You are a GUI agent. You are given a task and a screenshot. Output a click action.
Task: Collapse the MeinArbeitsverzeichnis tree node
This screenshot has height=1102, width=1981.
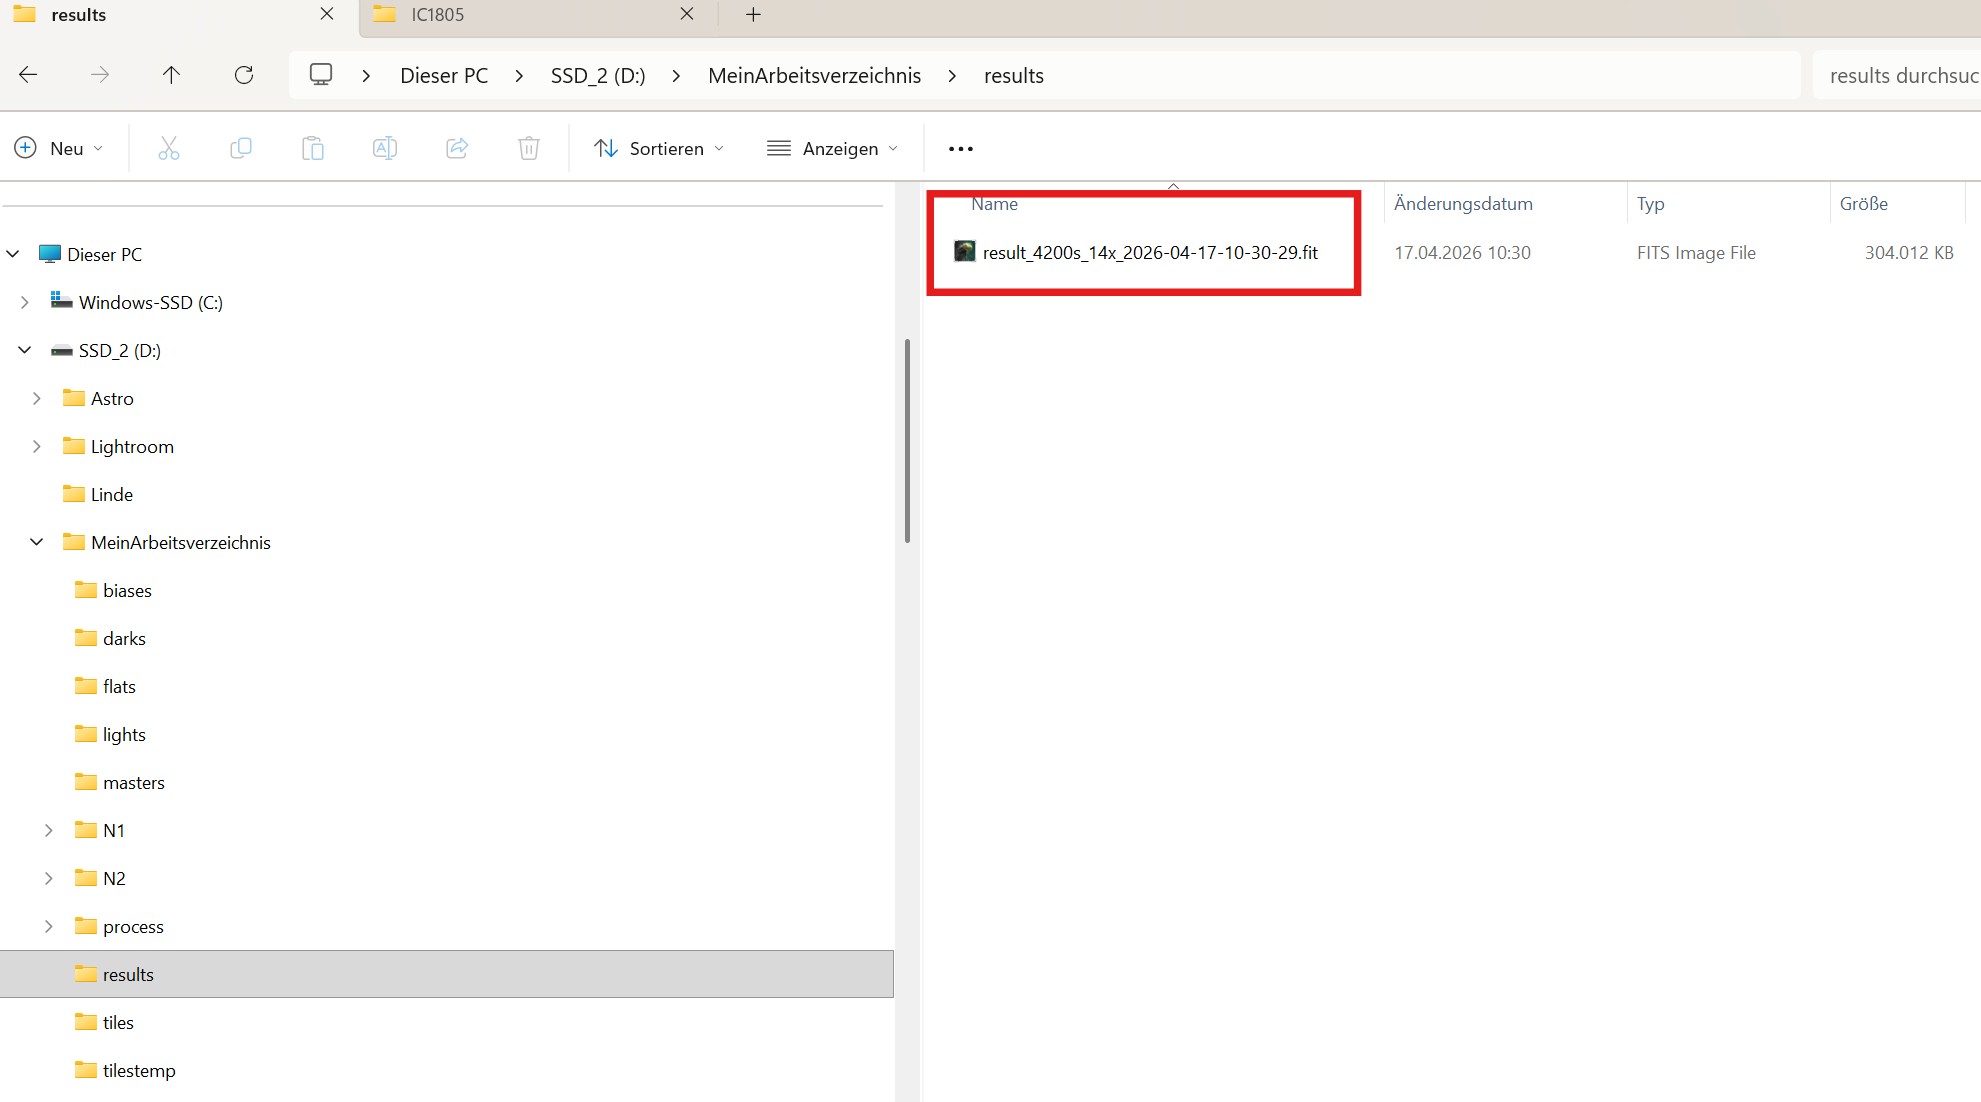tap(37, 542)
